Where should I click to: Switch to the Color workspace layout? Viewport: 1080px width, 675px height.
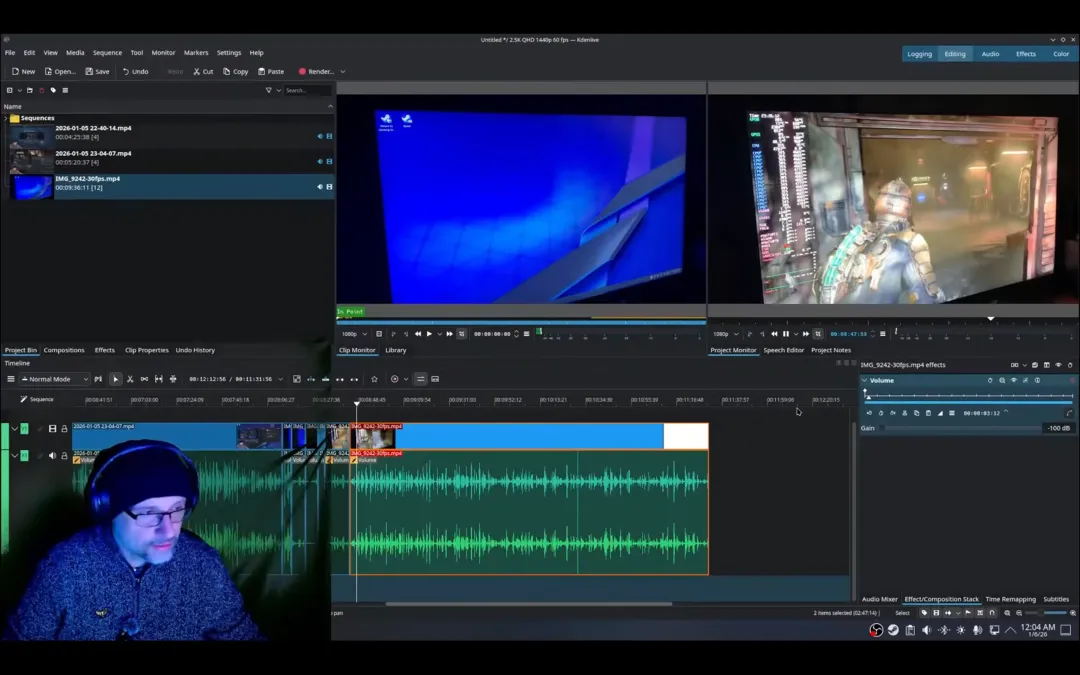[1060, 54]
